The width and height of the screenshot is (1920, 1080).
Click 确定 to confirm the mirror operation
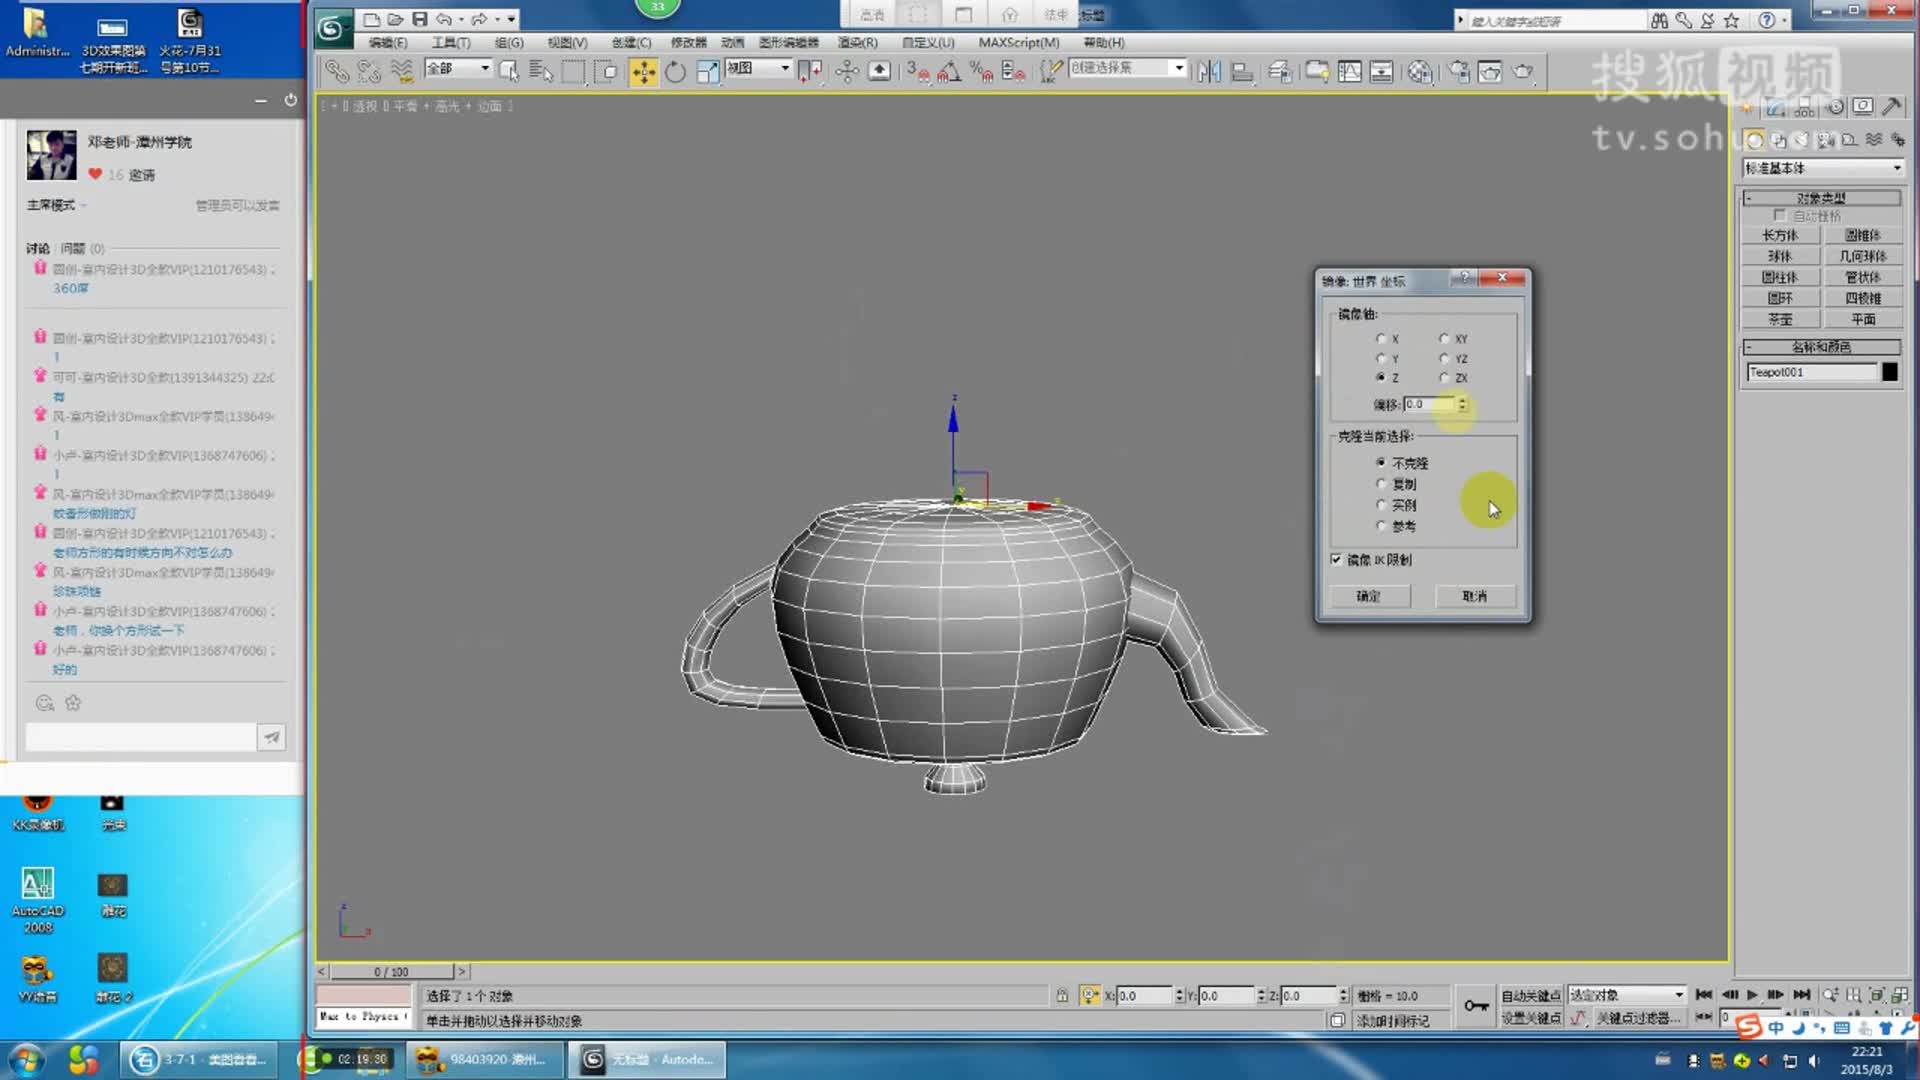click(1369, 596)
